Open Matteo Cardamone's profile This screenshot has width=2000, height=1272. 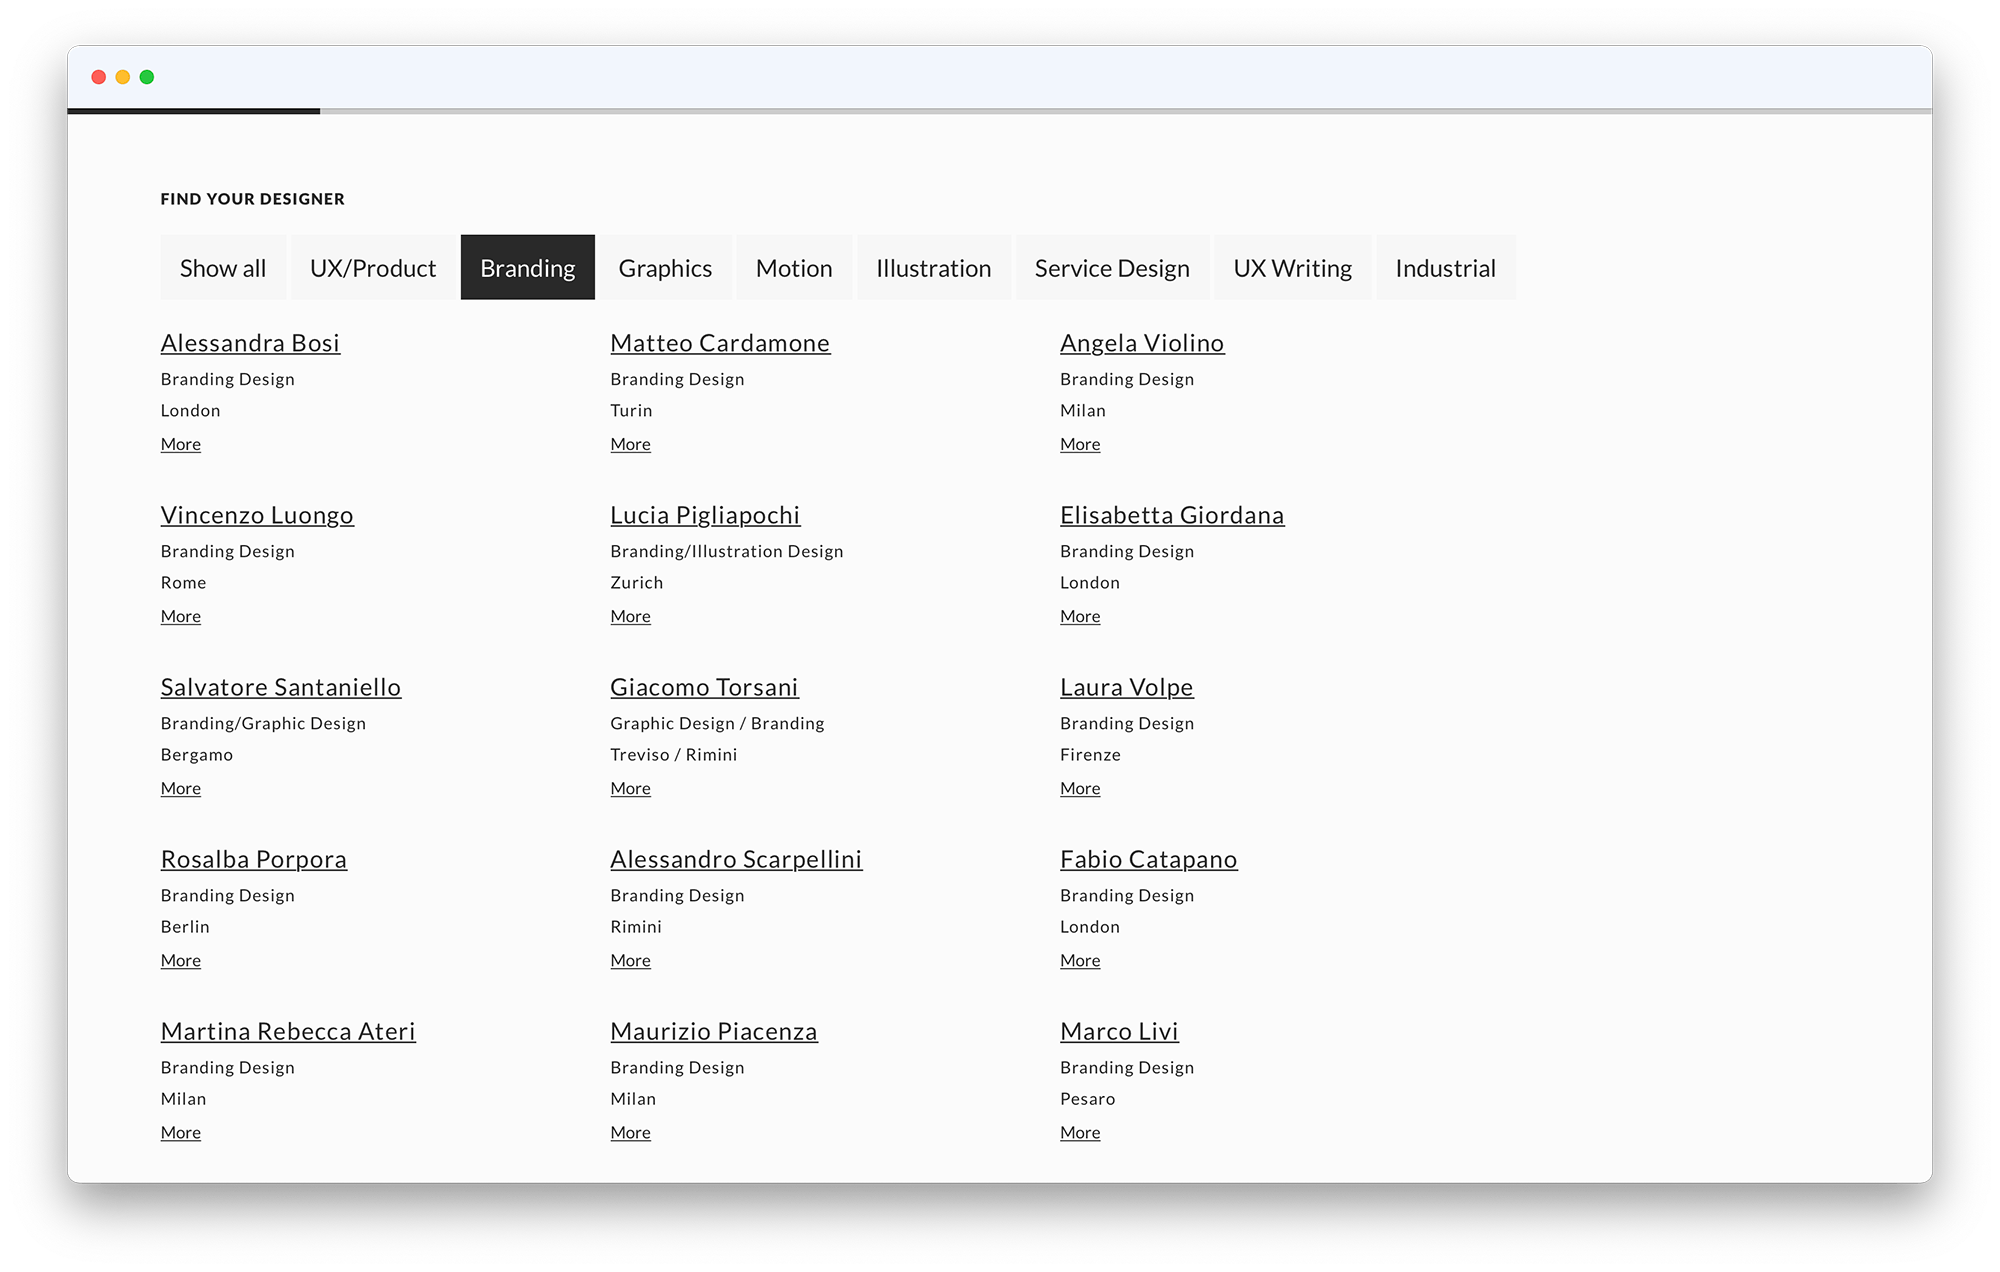coord(720,343)
